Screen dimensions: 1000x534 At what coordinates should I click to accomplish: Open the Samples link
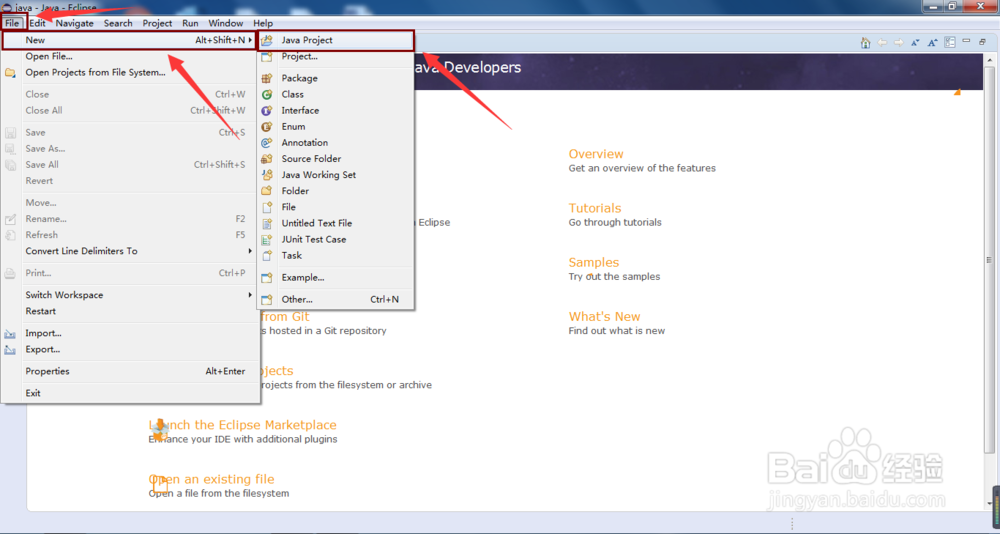click(x=594, y=262)
